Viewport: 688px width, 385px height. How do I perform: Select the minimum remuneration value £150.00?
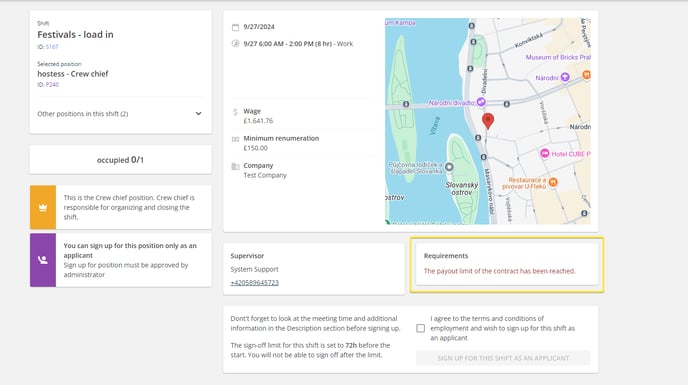pos(255,148)
